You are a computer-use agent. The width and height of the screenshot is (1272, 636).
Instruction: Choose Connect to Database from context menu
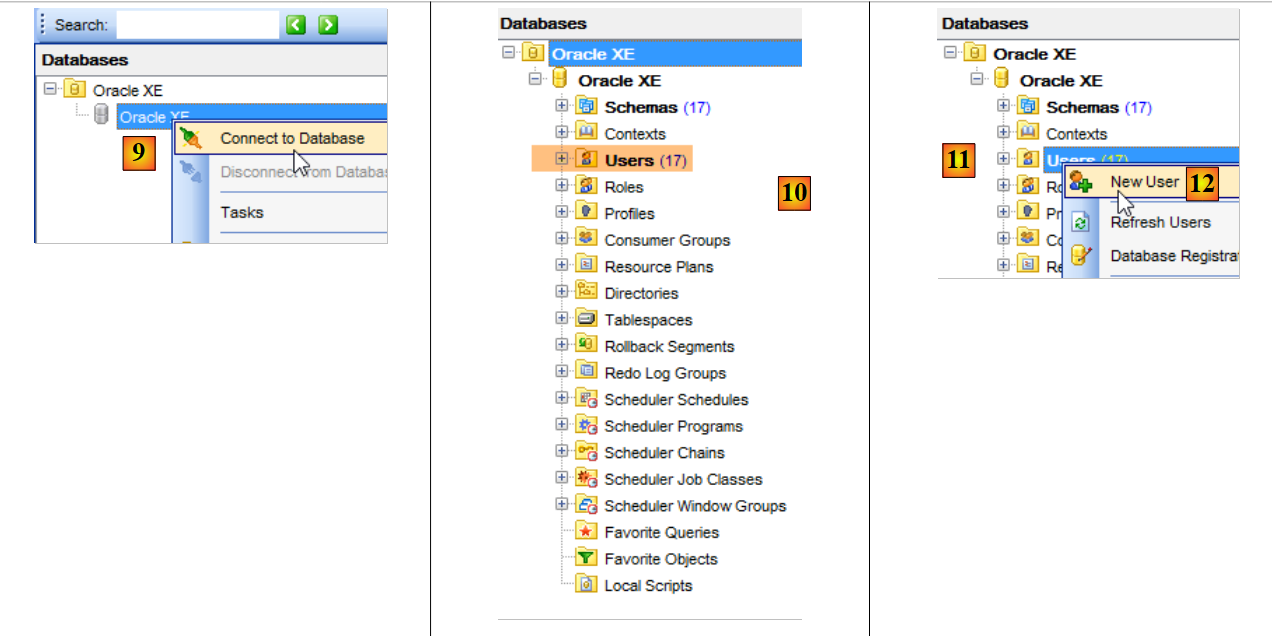292,139
